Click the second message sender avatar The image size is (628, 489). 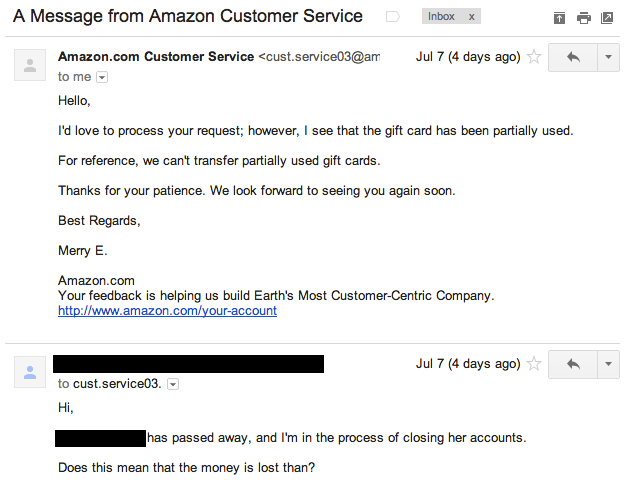(30, 373)
